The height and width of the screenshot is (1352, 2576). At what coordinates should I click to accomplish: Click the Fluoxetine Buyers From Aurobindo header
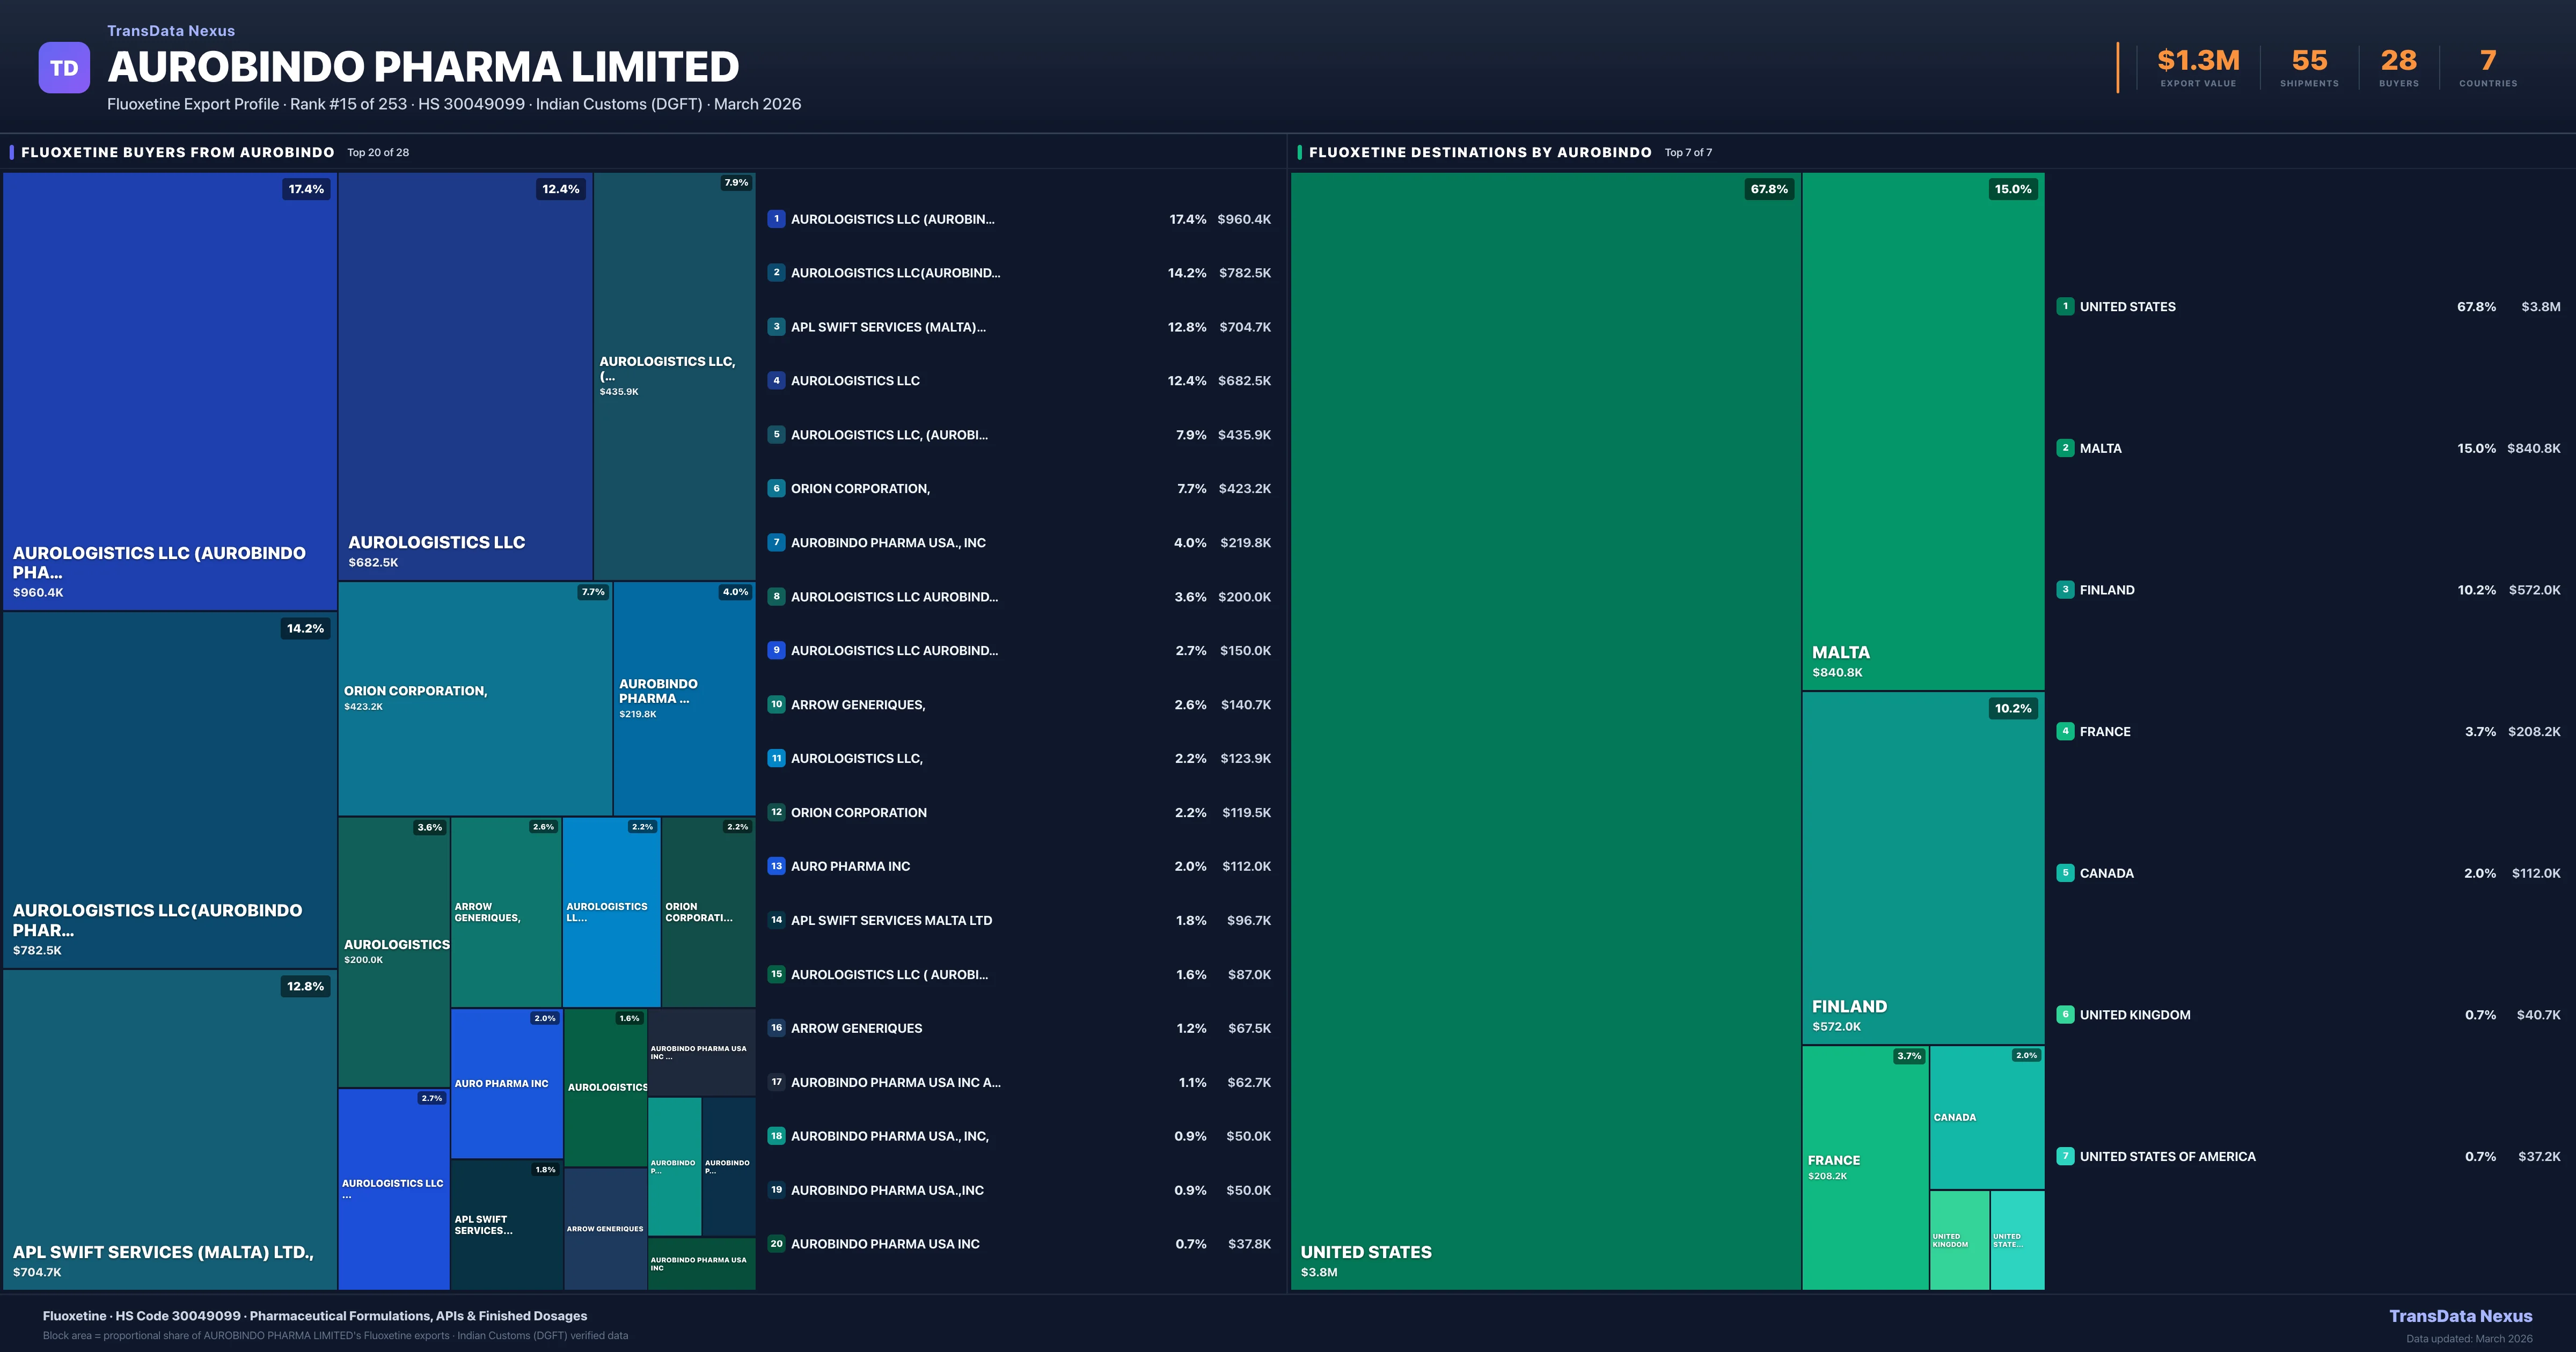pyautogui.click(x=178, y=152)
